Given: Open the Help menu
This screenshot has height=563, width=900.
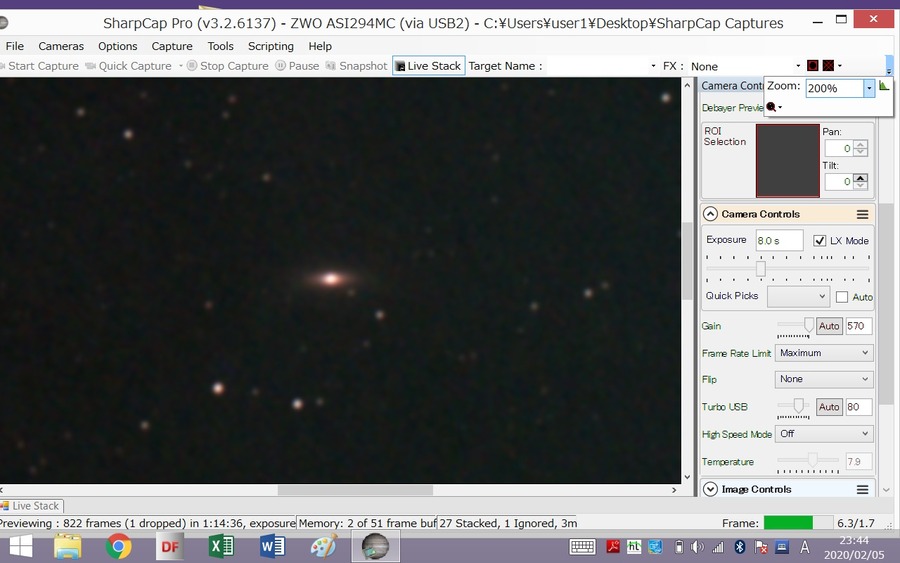Looking at the screenshot, I should (x=320, y=46).
